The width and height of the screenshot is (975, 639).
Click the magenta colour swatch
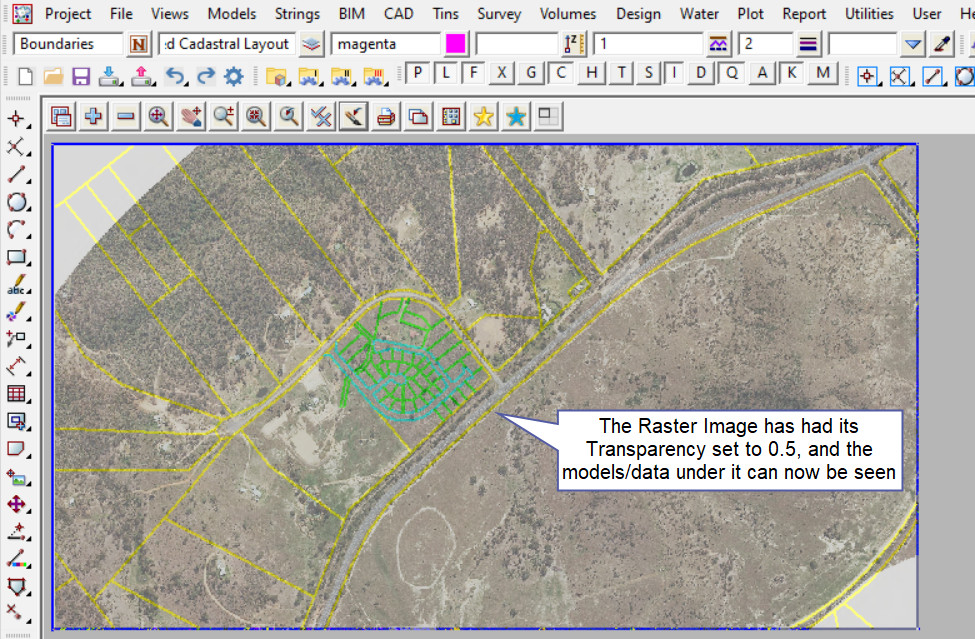[x=455, y=44]
